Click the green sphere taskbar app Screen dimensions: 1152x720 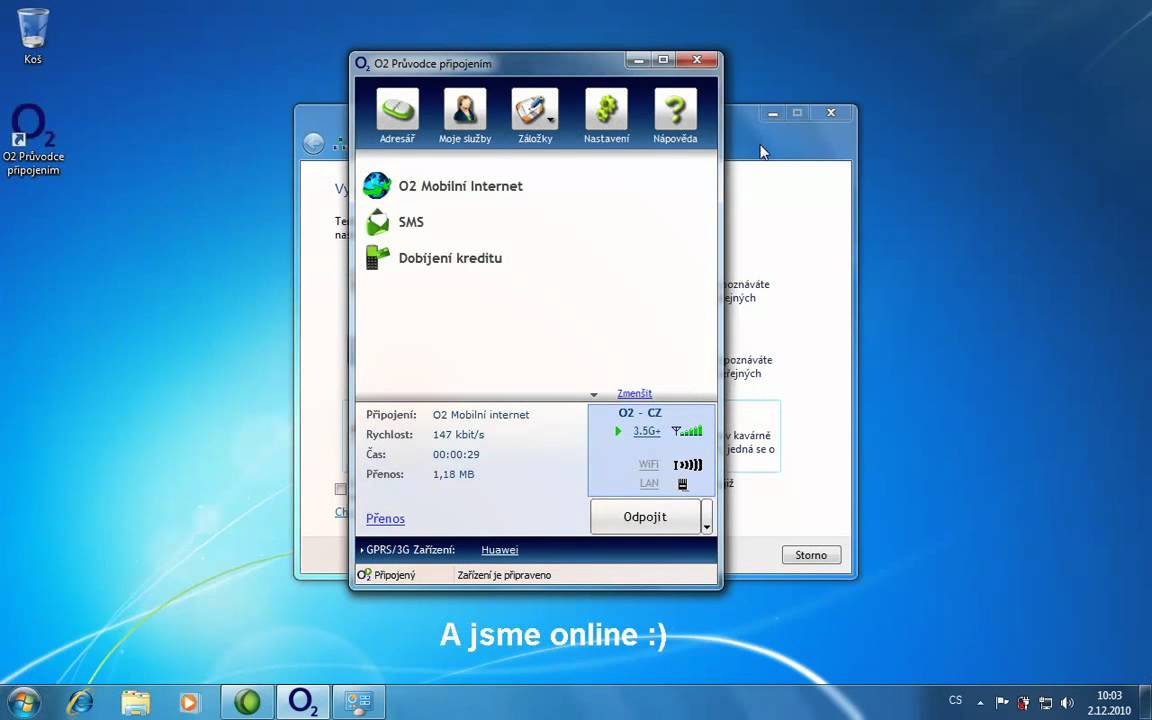click(248, 702)
